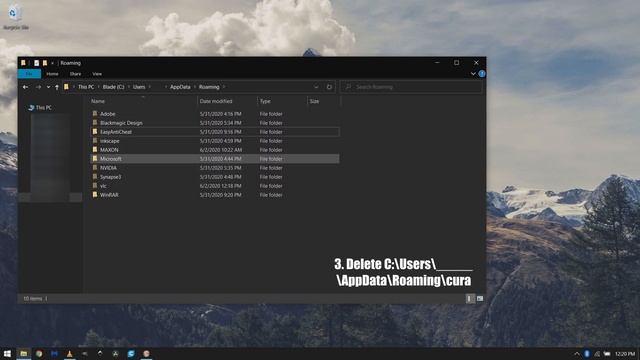
Task: Select the EasyAntiCheat folder
Action: tap(214, 132)
